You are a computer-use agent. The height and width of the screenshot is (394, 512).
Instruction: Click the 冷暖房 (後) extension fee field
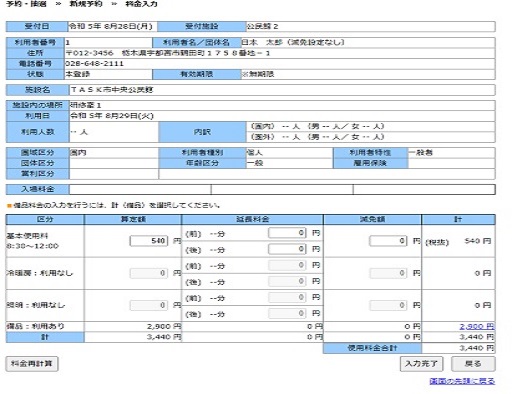coord(287,281)
